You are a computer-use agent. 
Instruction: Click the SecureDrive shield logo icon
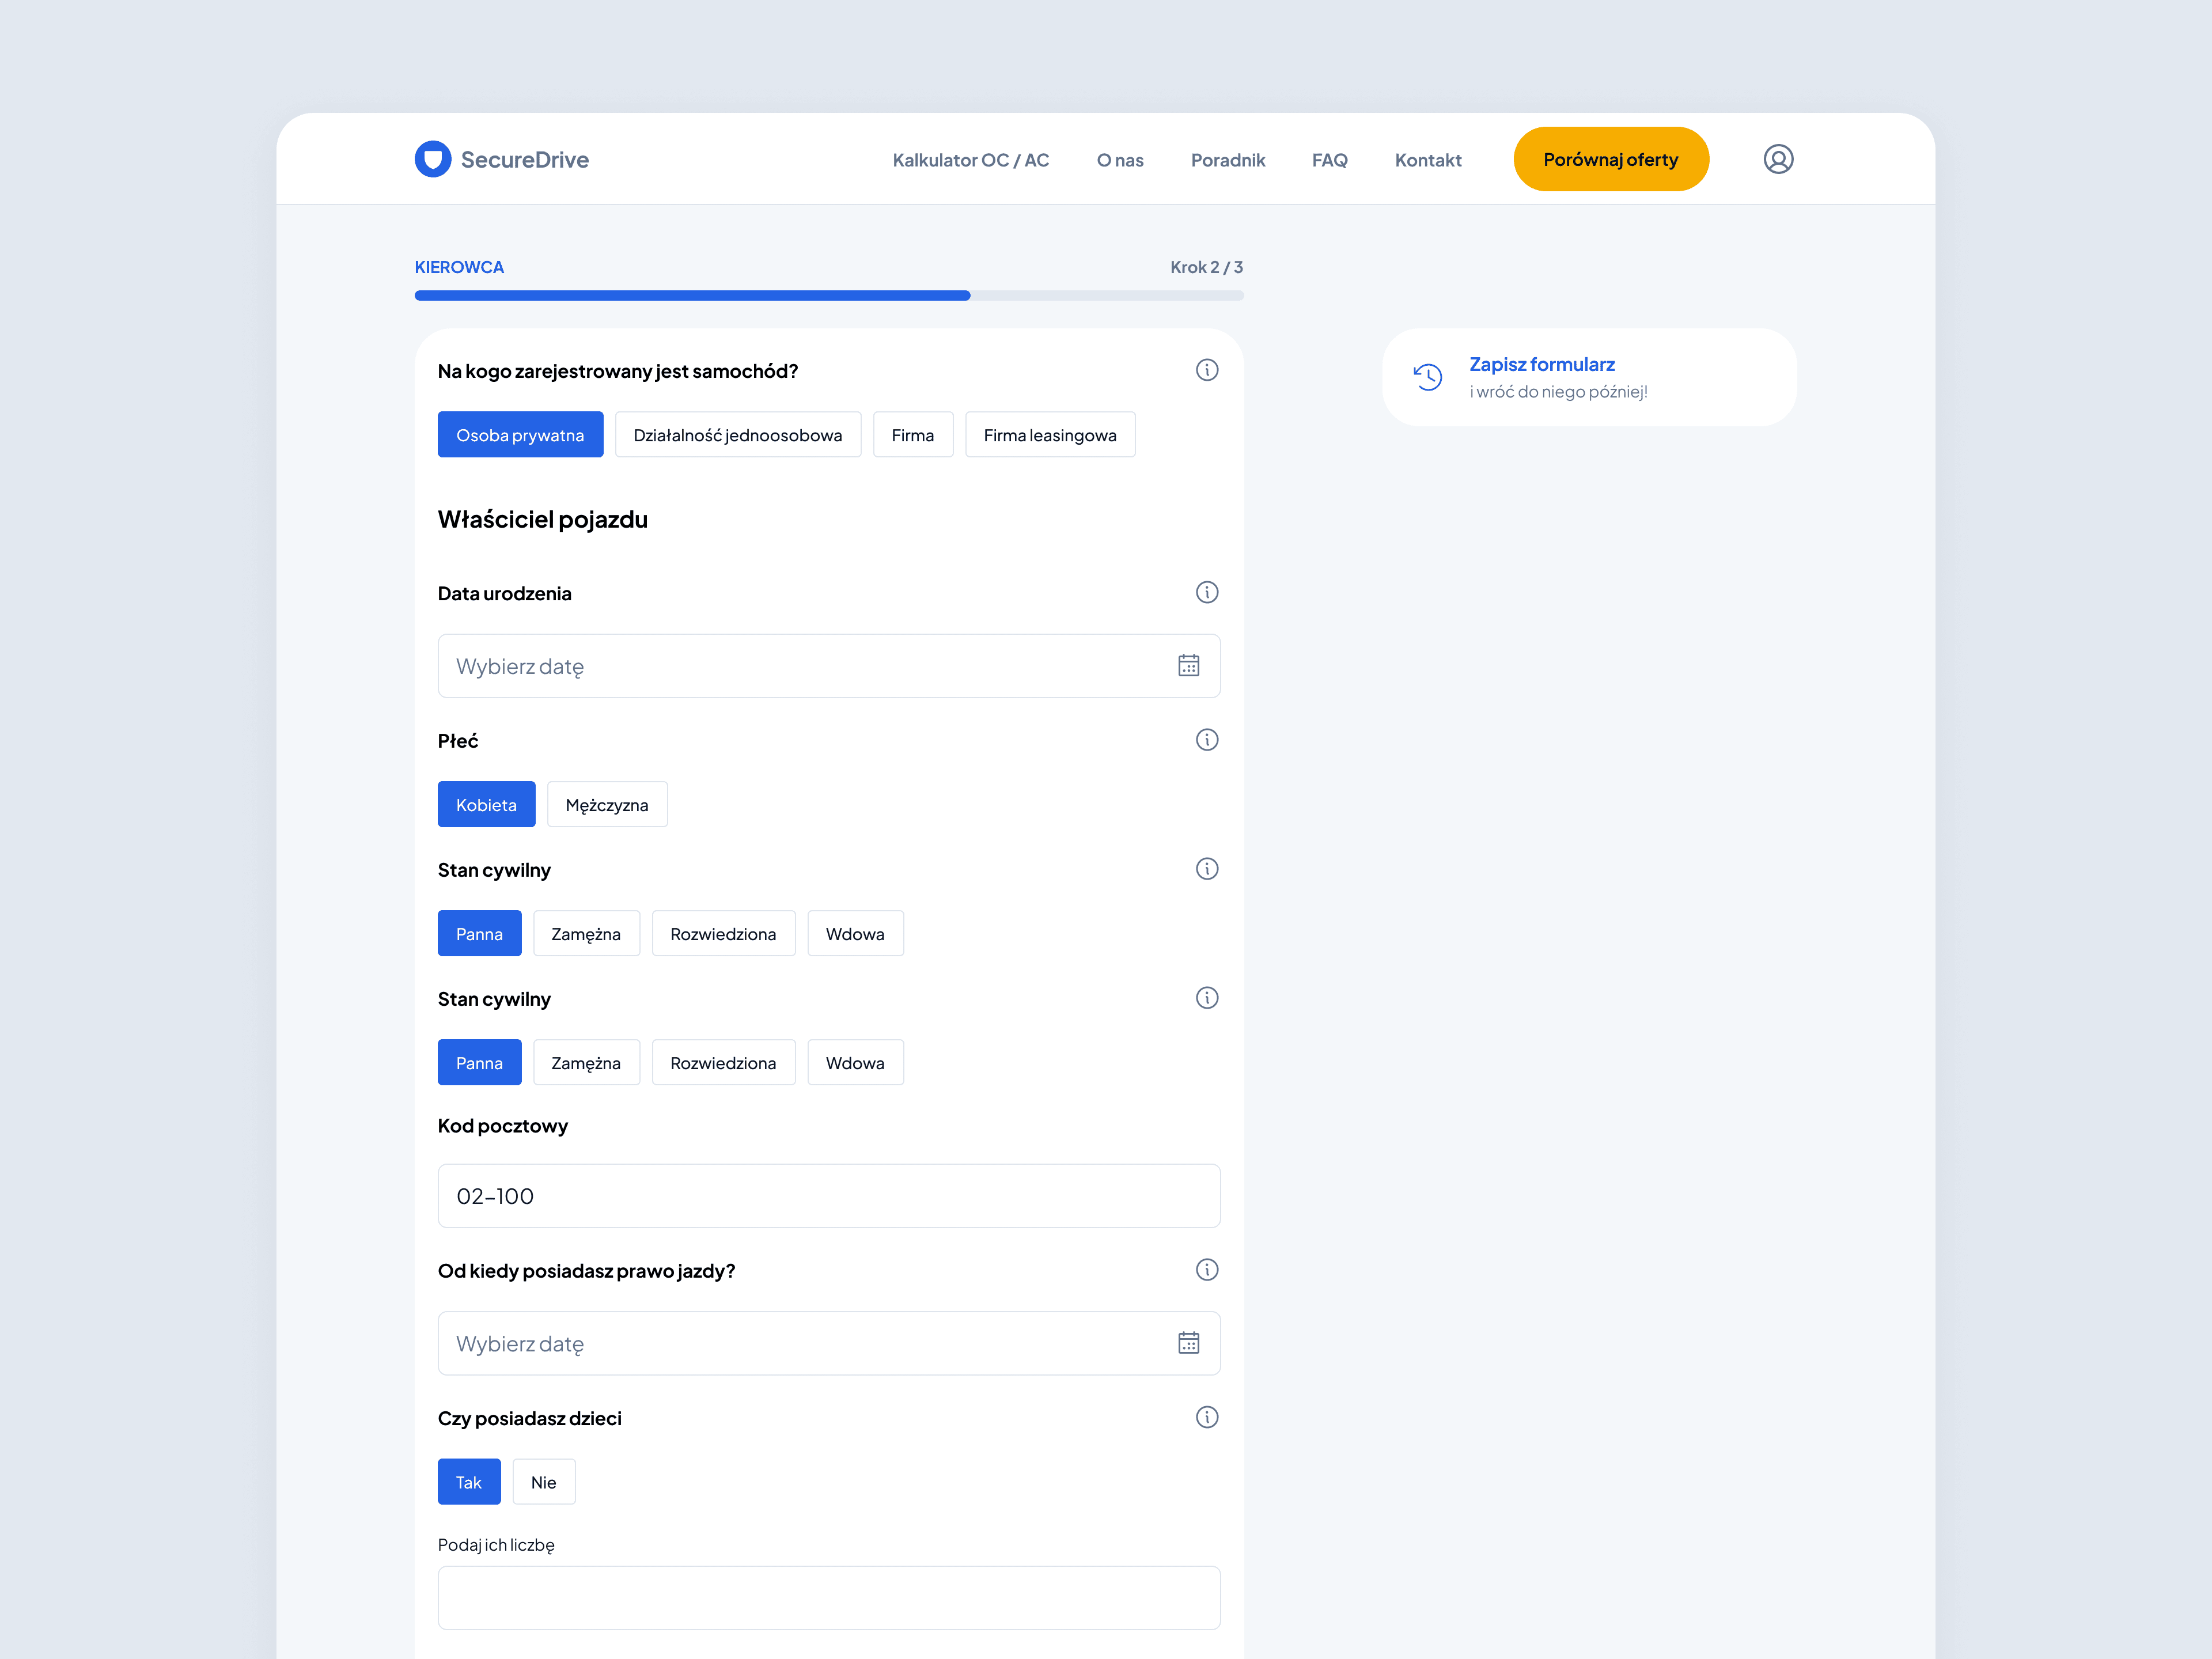[432, 159]
